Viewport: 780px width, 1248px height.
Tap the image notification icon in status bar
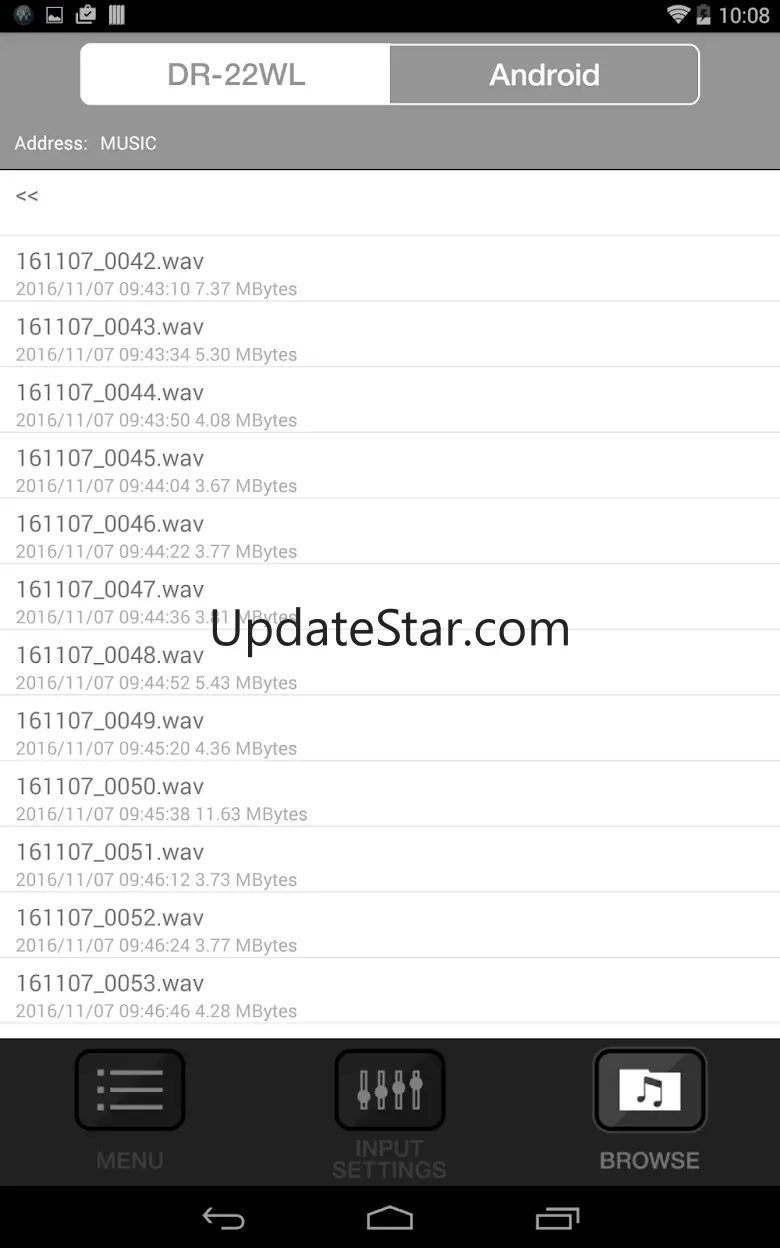[x=55, y=15]
